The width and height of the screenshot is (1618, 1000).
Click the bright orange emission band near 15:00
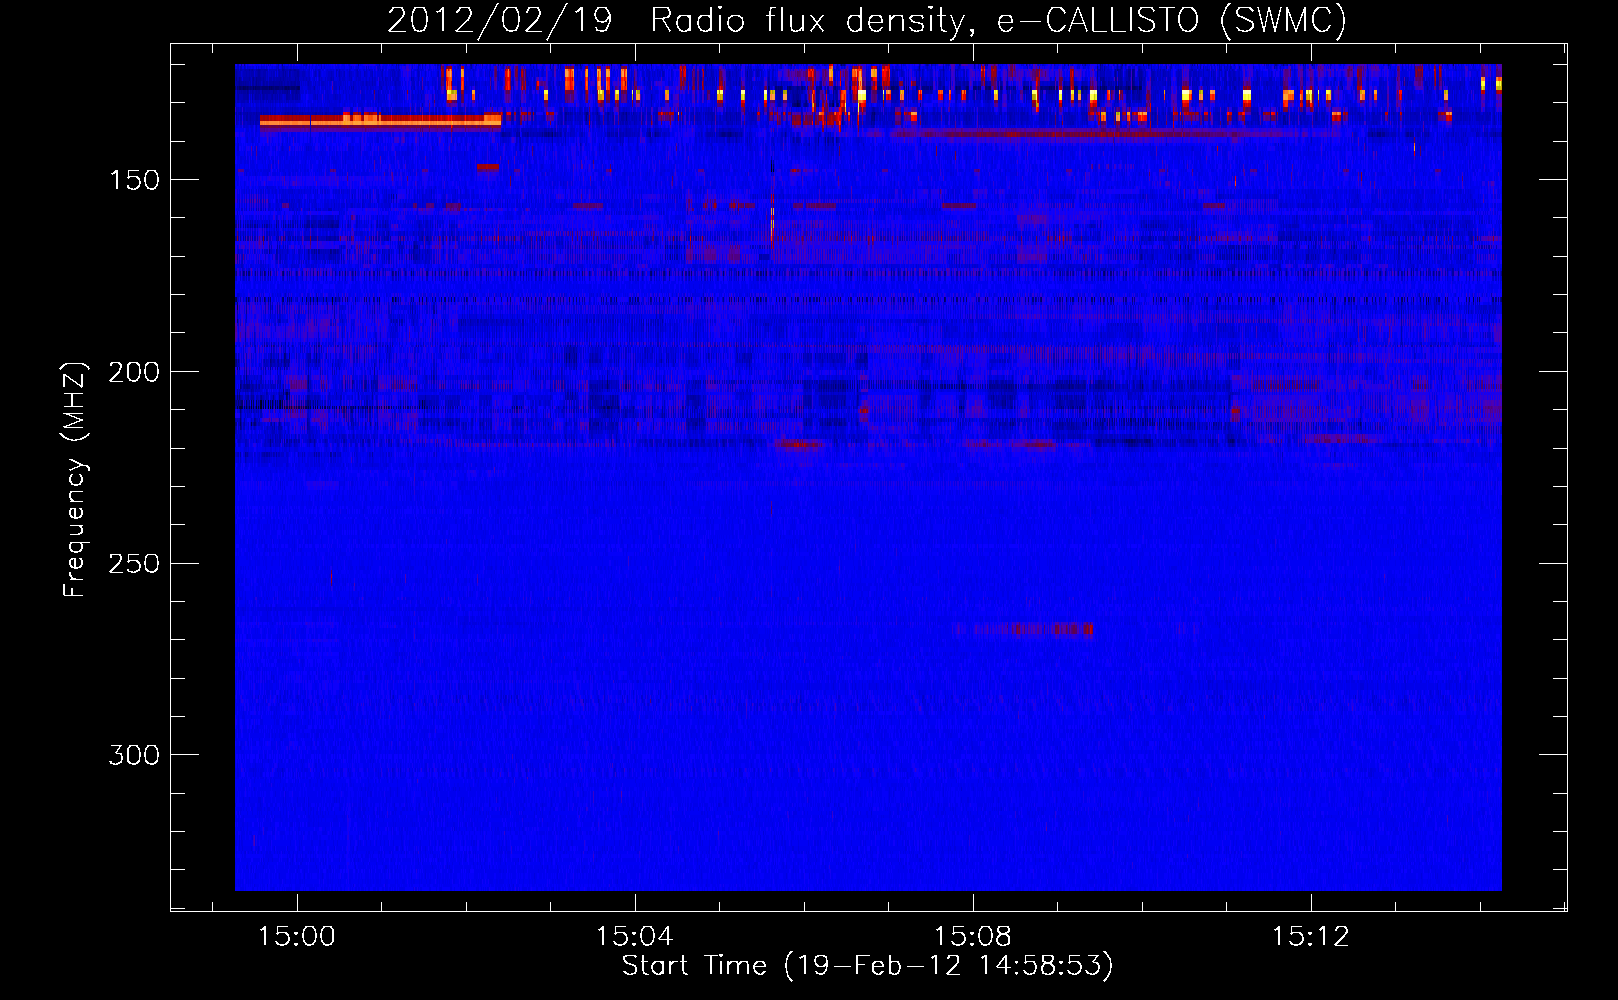(380, 122)
